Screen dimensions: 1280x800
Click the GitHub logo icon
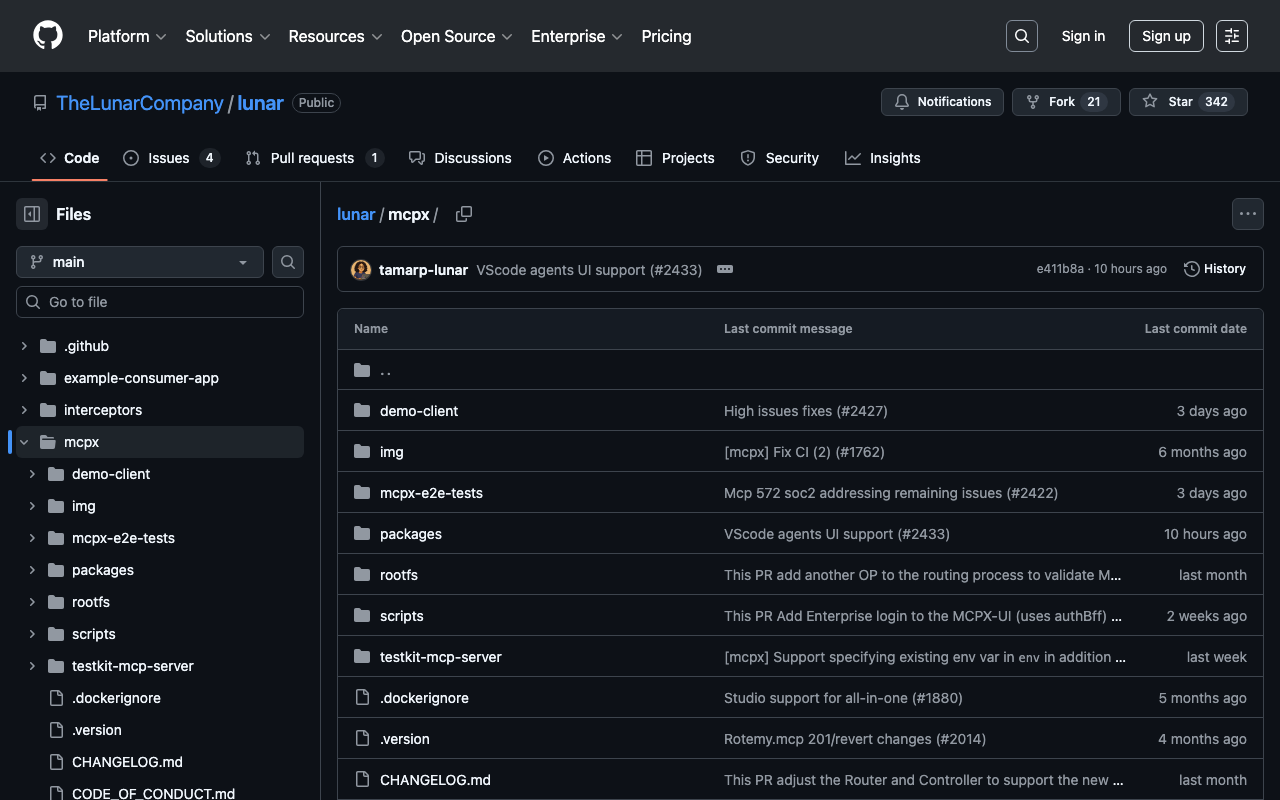click(48, 36)
